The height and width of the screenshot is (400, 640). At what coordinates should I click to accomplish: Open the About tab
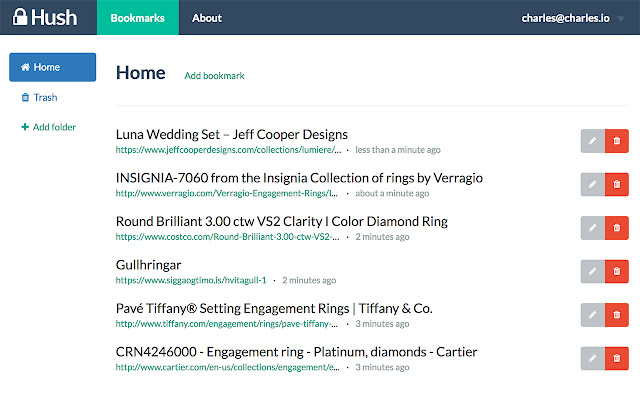[x=207, y=18]
